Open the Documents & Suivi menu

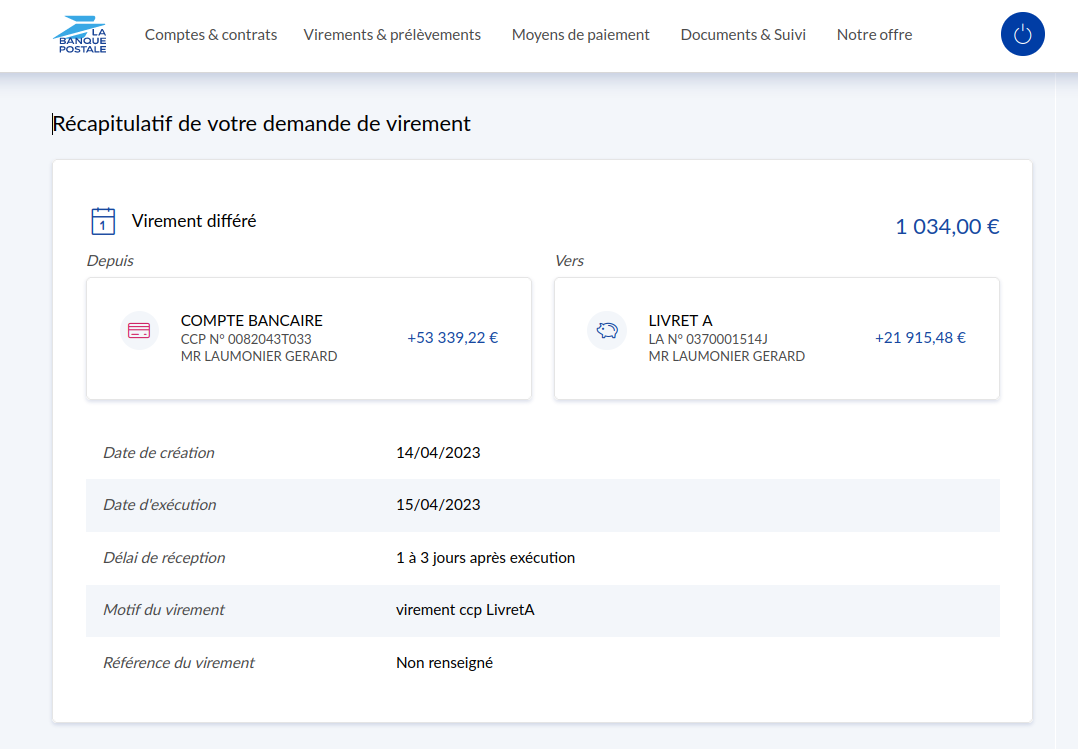(743, 35)
